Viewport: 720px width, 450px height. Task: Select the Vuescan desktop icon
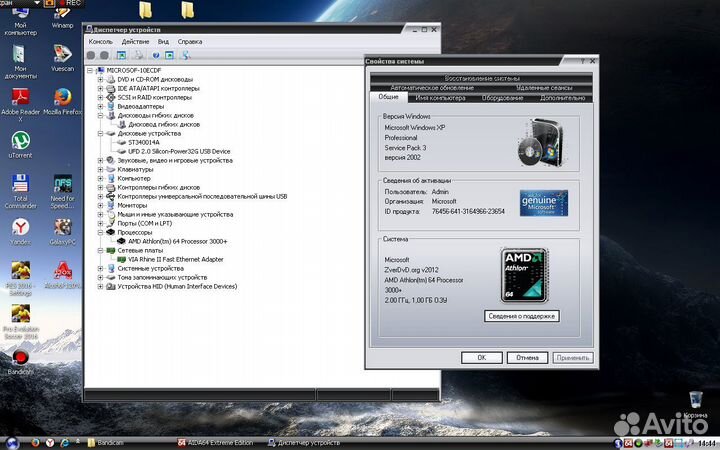point(62,58)
